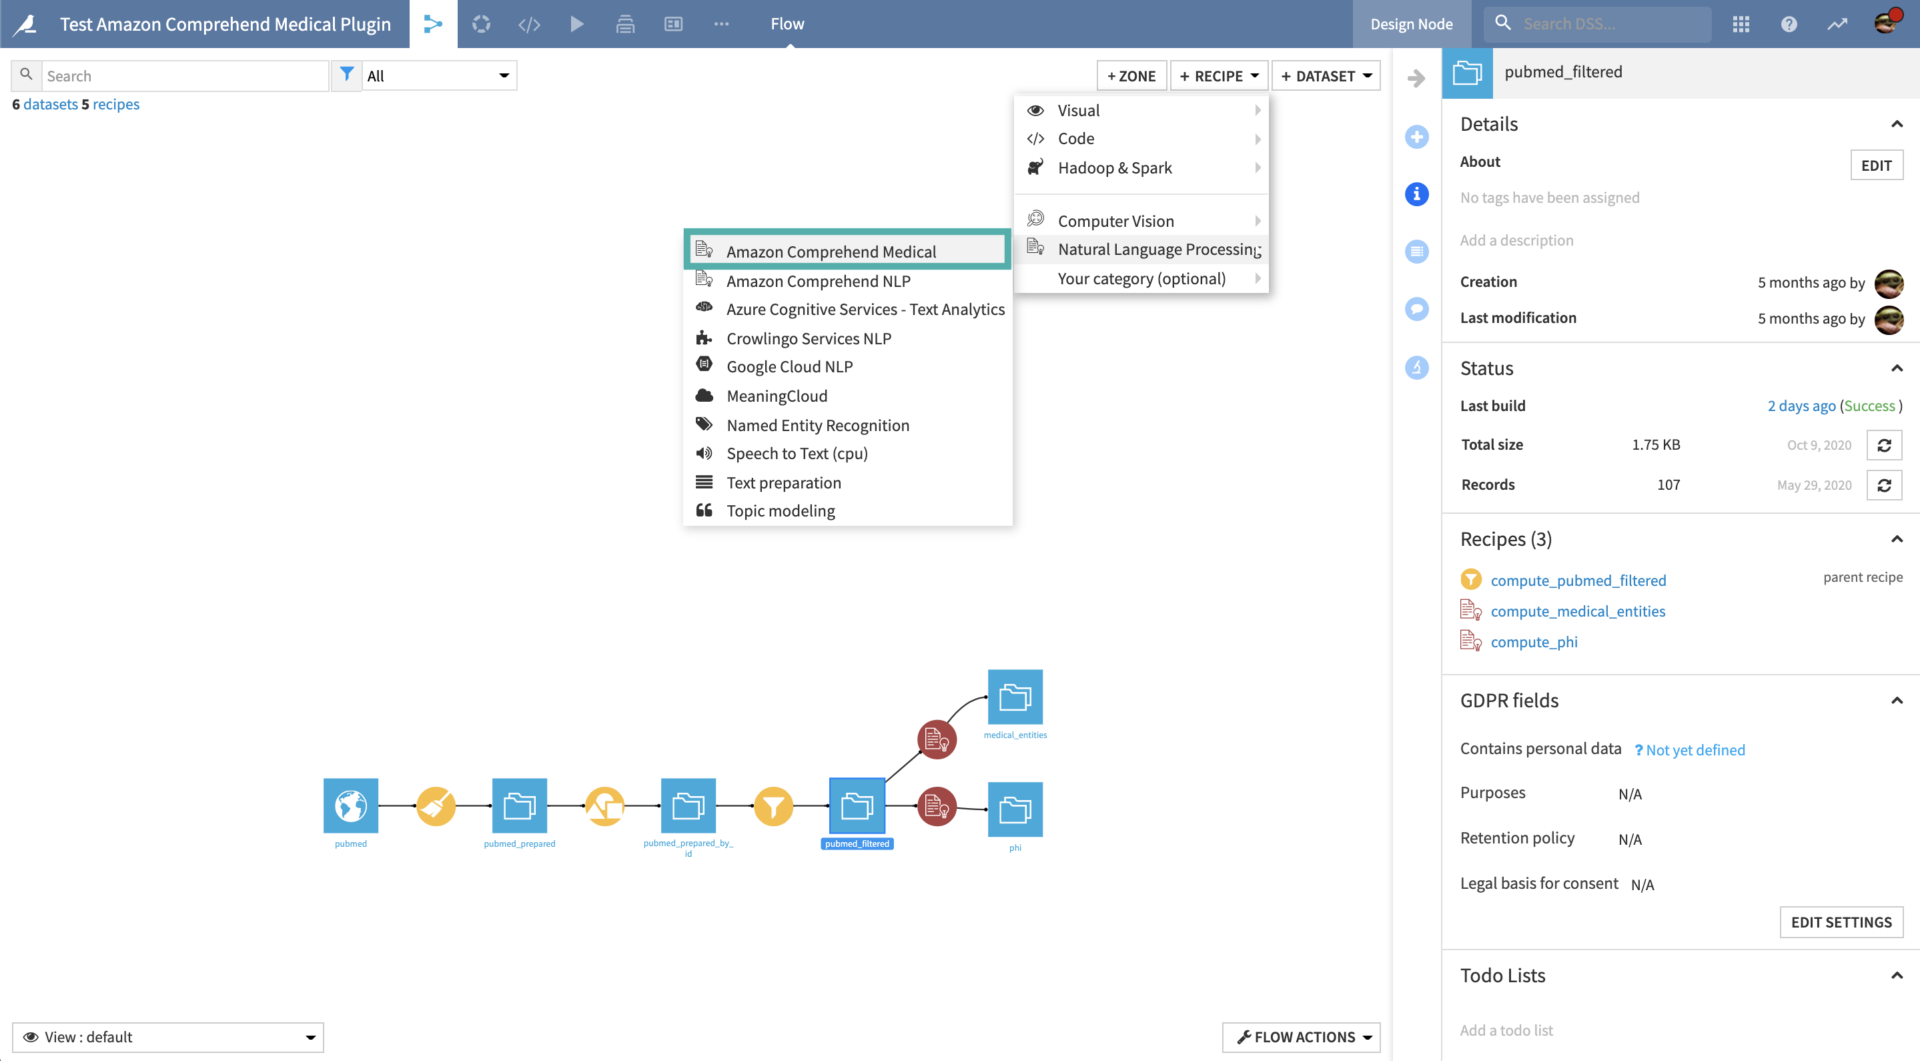Open the Dashboards icon in the top navbar
Viewport: 1920px width, 1061px height.
coord(673,23)
